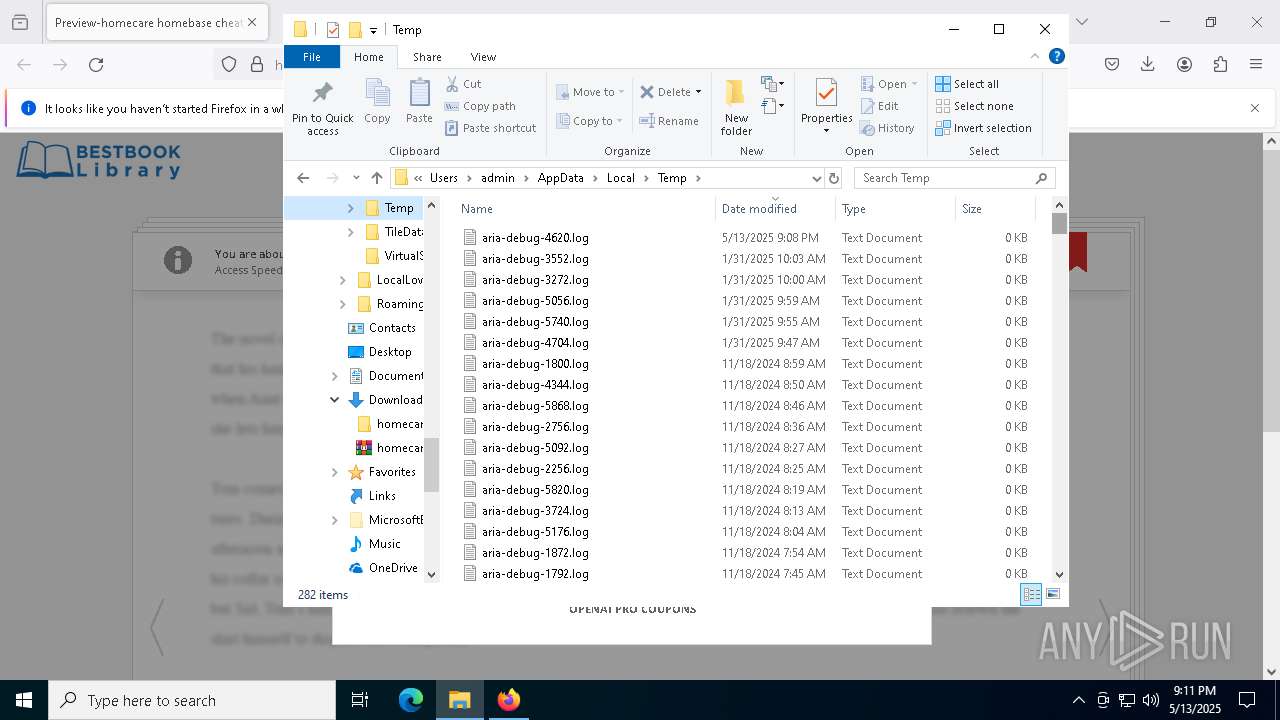Refresh the Temp folder view
This screenshot has width=1280, height=720.
tap(834, 178)
